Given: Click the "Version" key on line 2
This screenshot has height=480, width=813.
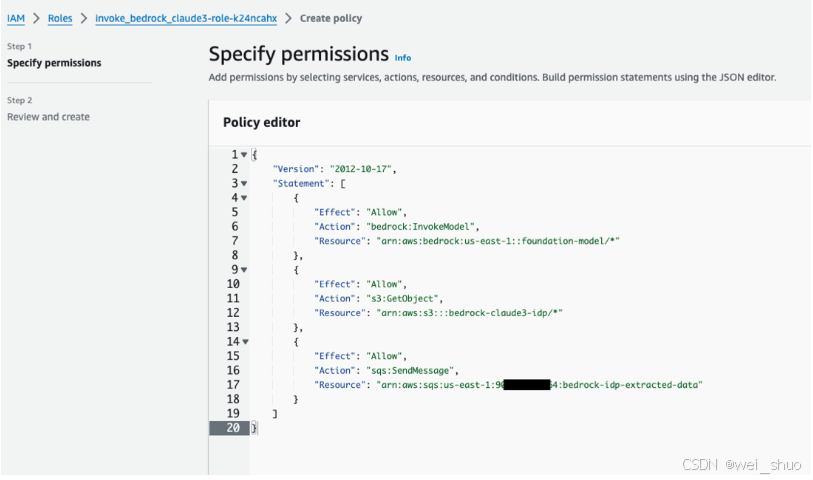Looking at the screenshot, I should tap(296, 169).
